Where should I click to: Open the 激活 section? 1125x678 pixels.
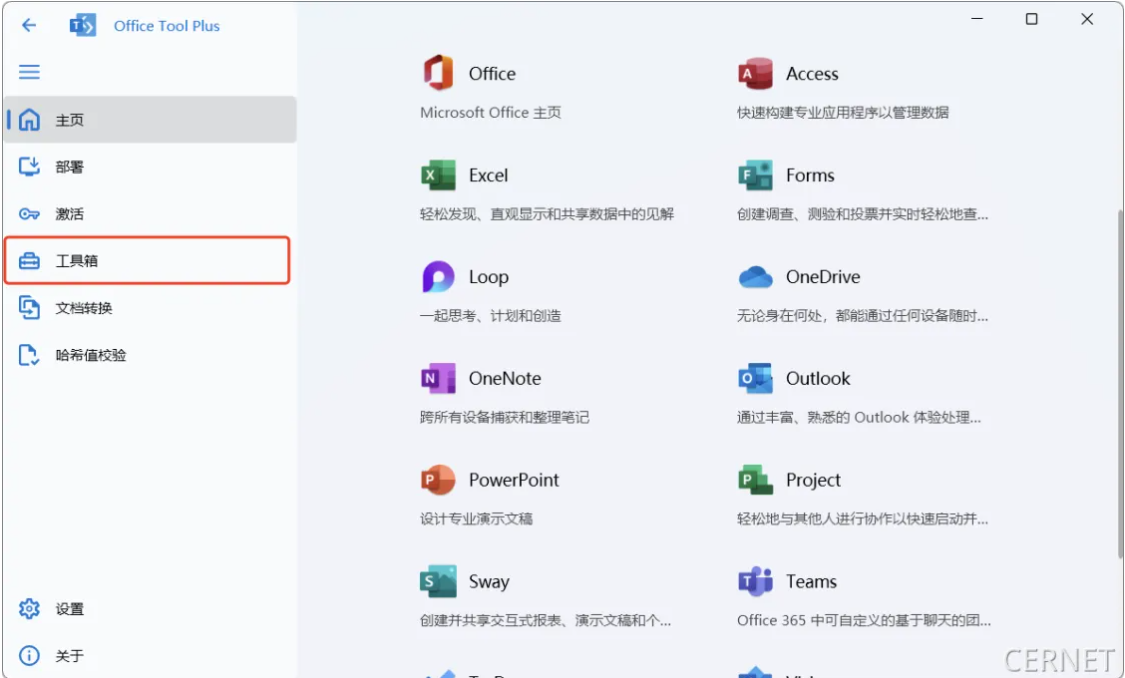[69, 214]
